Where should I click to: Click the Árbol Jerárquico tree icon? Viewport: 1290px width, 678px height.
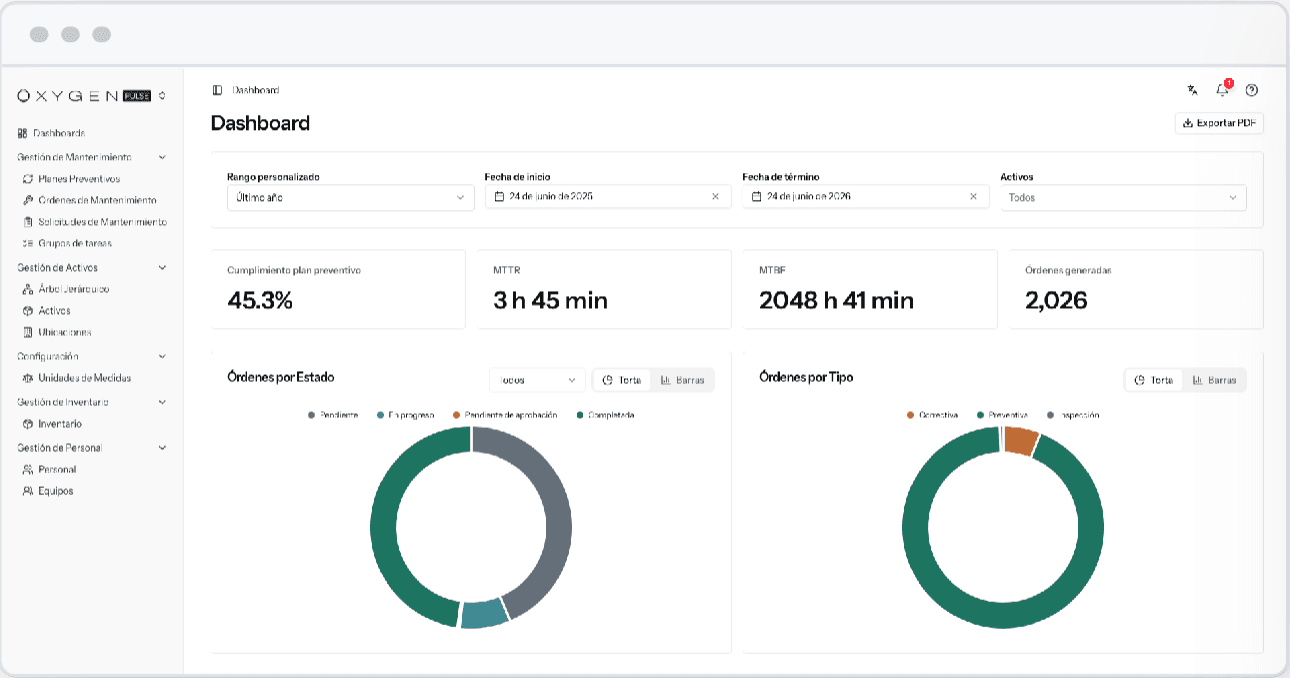(x=28, y=289)
